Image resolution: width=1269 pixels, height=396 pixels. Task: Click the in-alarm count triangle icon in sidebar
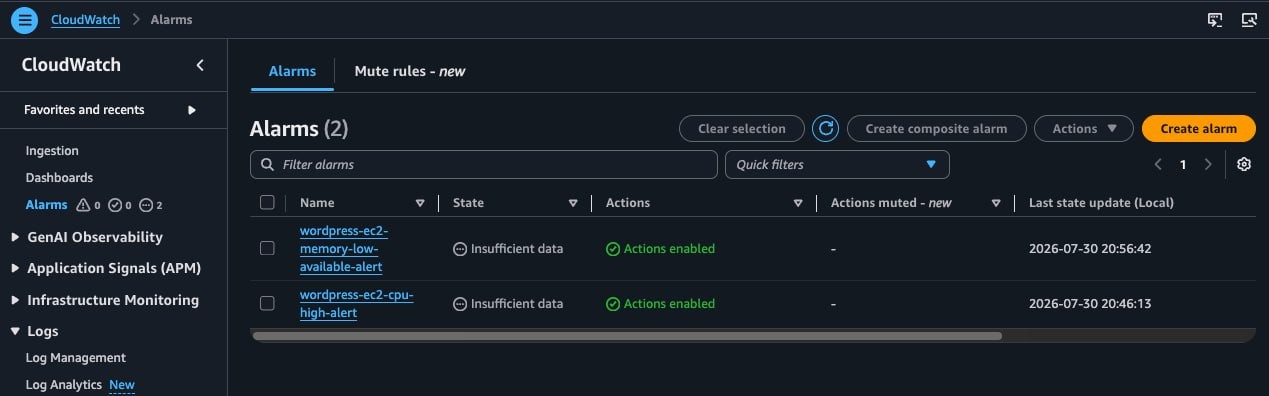(x=84, y=205)
